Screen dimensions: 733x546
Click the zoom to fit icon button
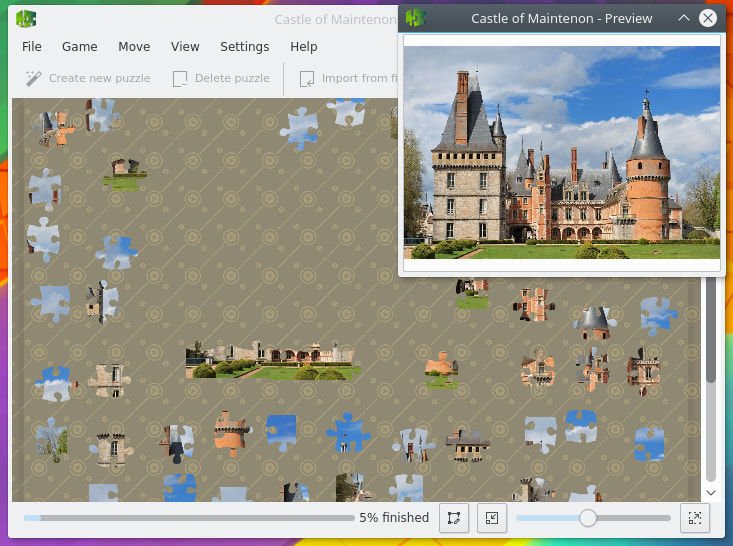point(695,517)
